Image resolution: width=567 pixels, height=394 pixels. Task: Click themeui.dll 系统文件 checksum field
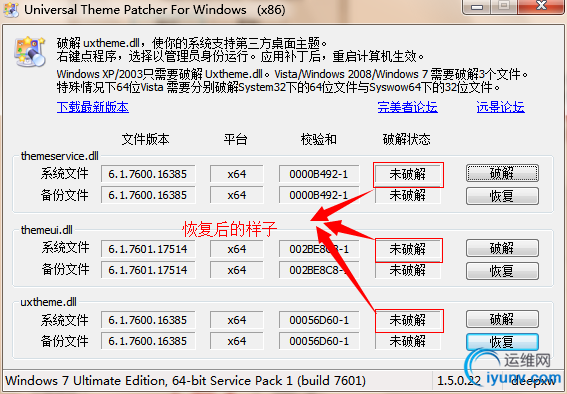(319, 249)
